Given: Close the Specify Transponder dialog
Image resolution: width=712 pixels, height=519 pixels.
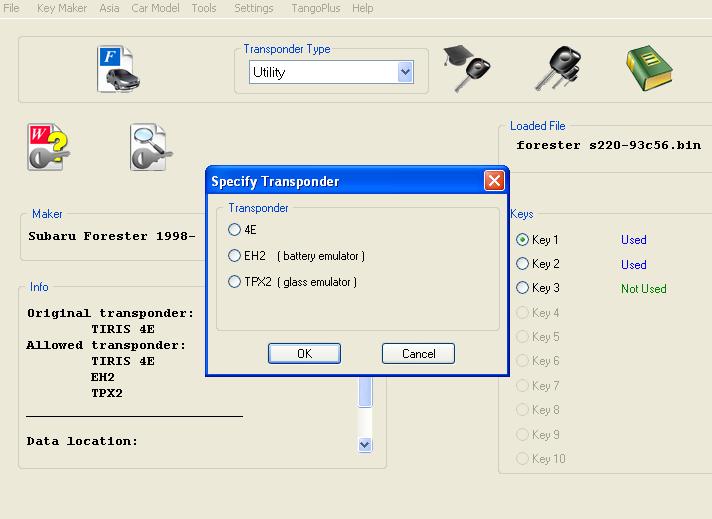Looking at the screenshot, I should (494, 181).
